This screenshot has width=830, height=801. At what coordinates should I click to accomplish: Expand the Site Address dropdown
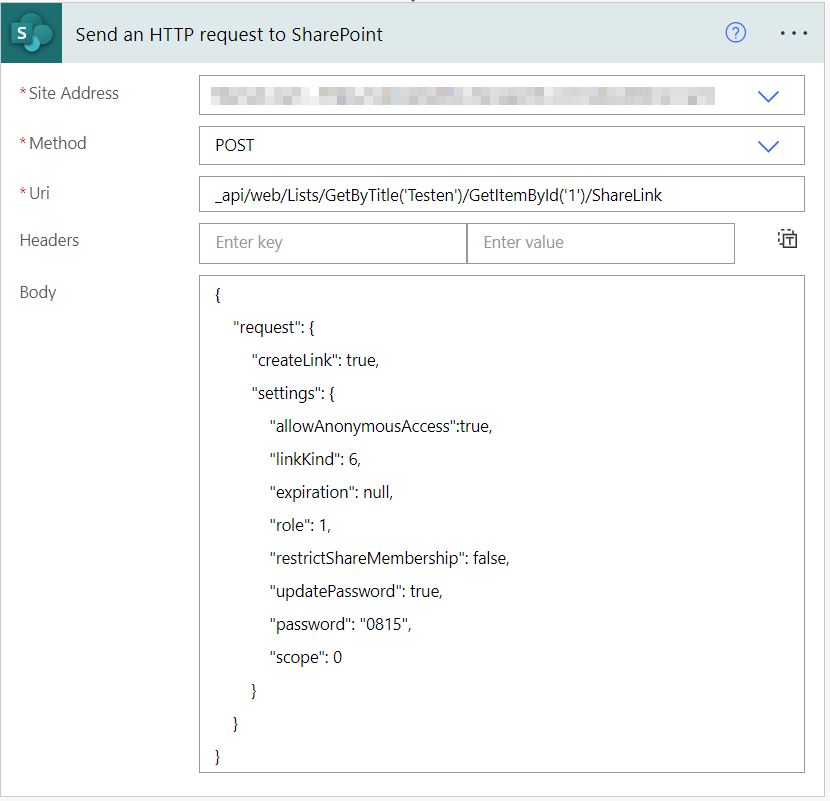click(x=768, y=96)
